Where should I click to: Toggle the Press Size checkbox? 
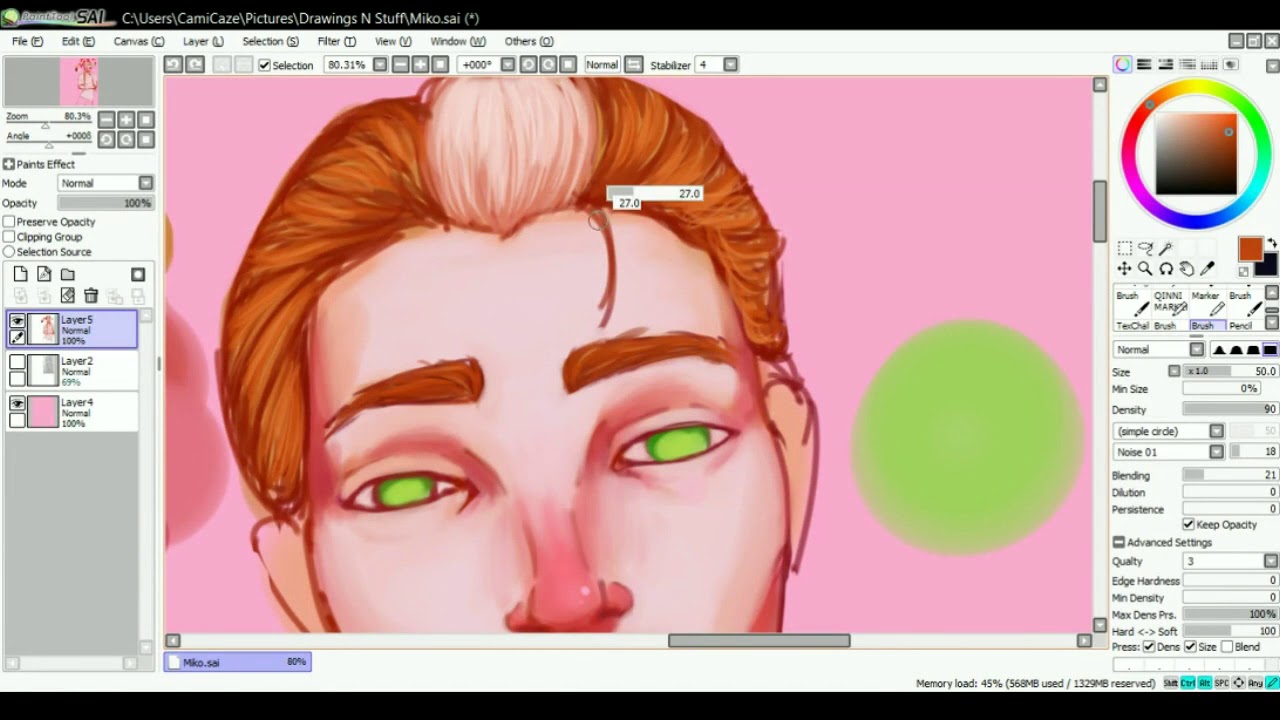click(x=1189, y=647)
